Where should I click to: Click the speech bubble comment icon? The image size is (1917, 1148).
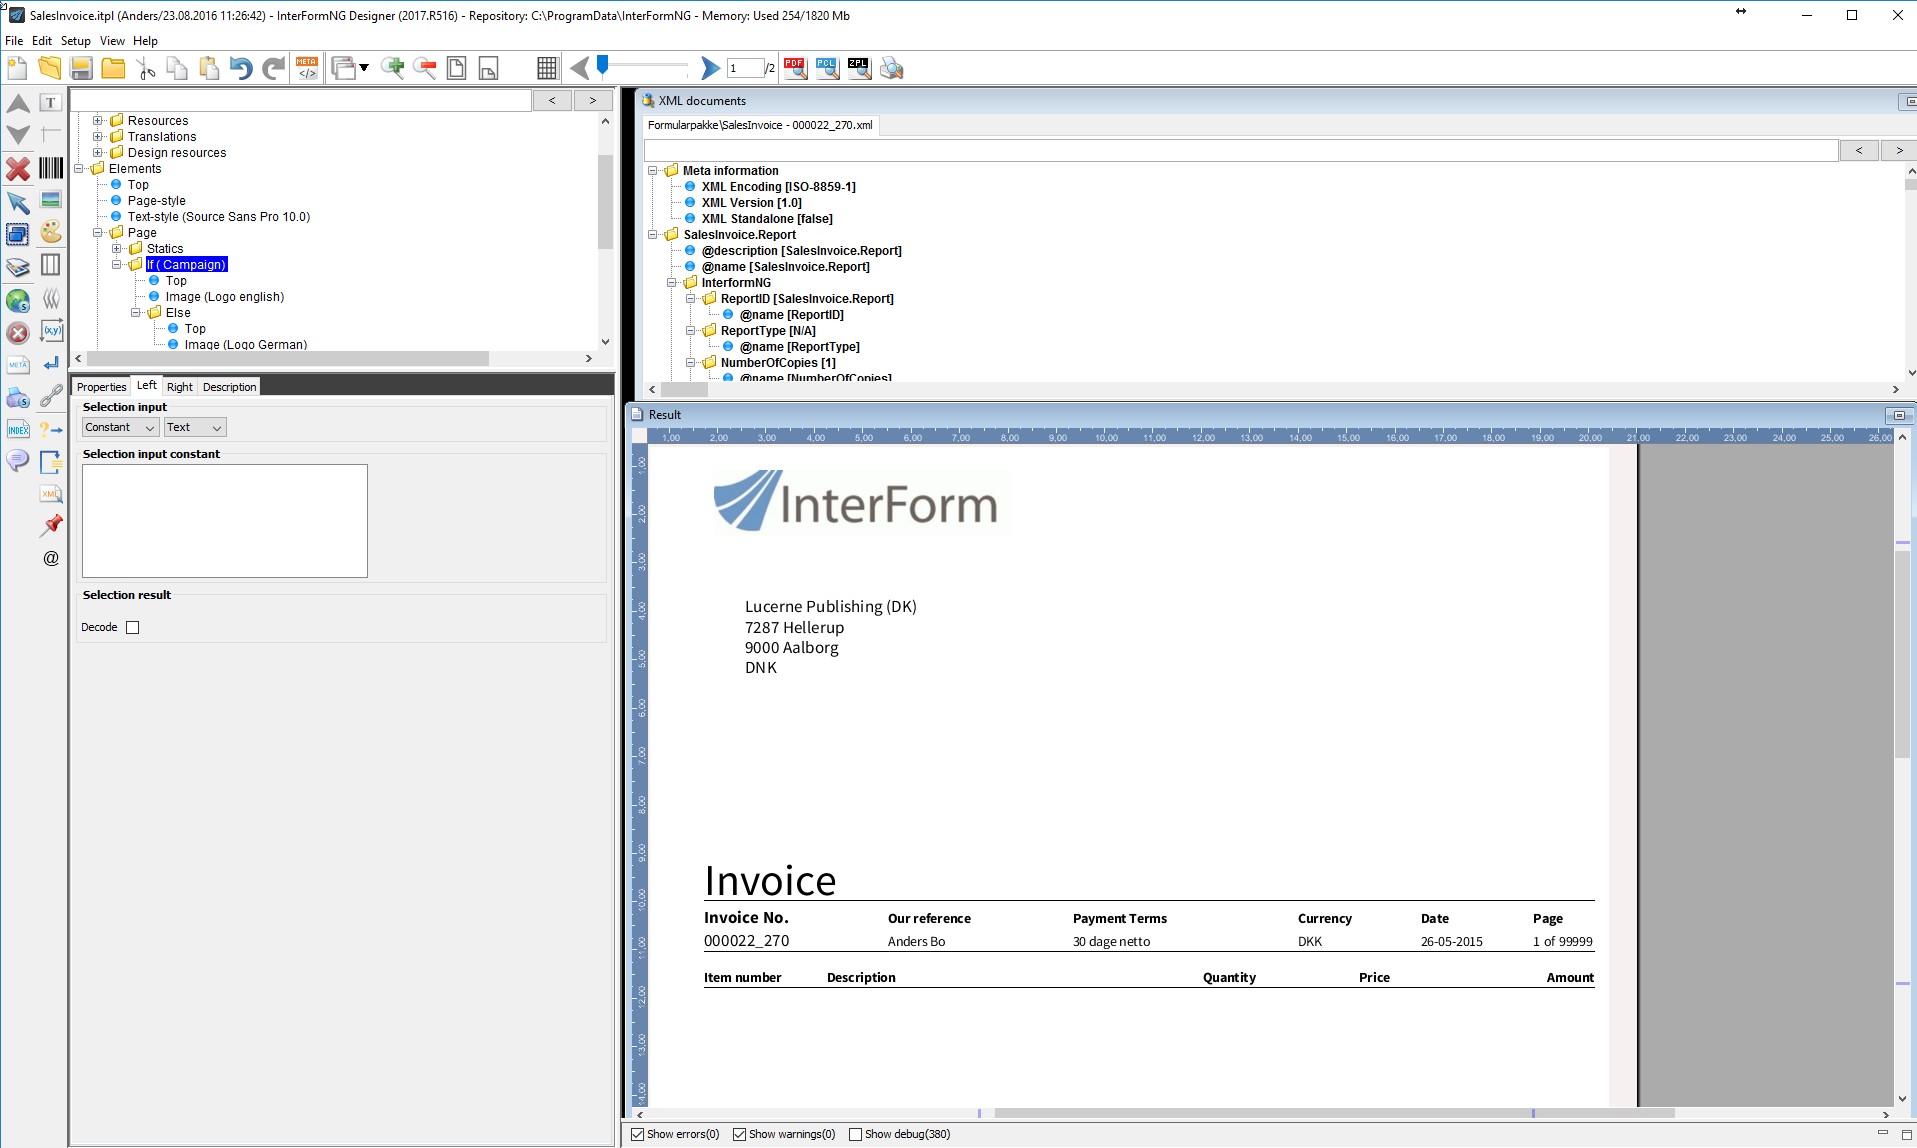(18, 461)
